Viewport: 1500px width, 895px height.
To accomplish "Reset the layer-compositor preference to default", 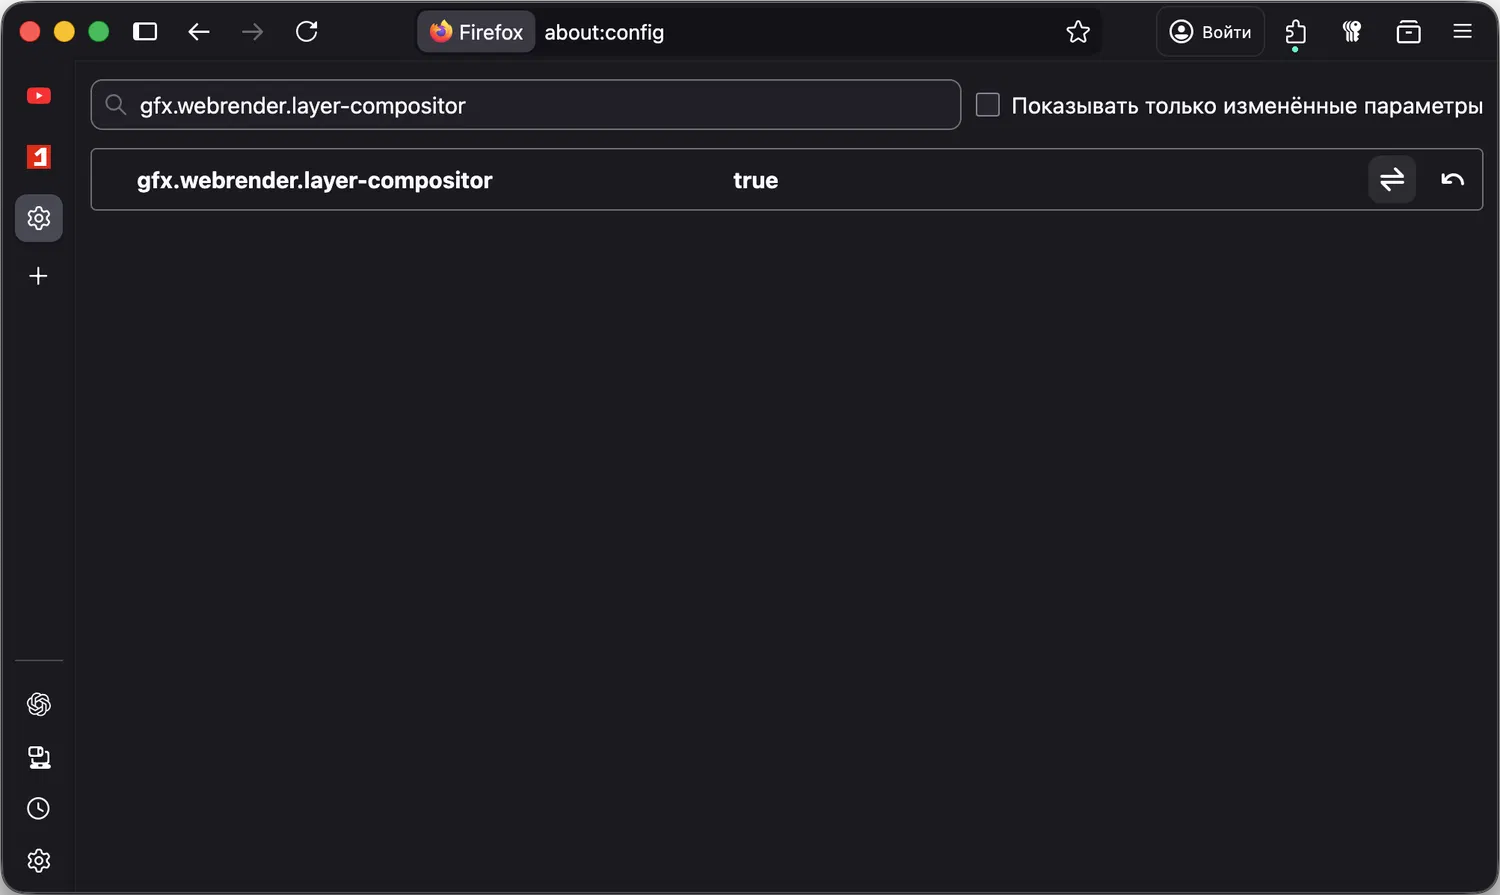I will point(1452,180).
